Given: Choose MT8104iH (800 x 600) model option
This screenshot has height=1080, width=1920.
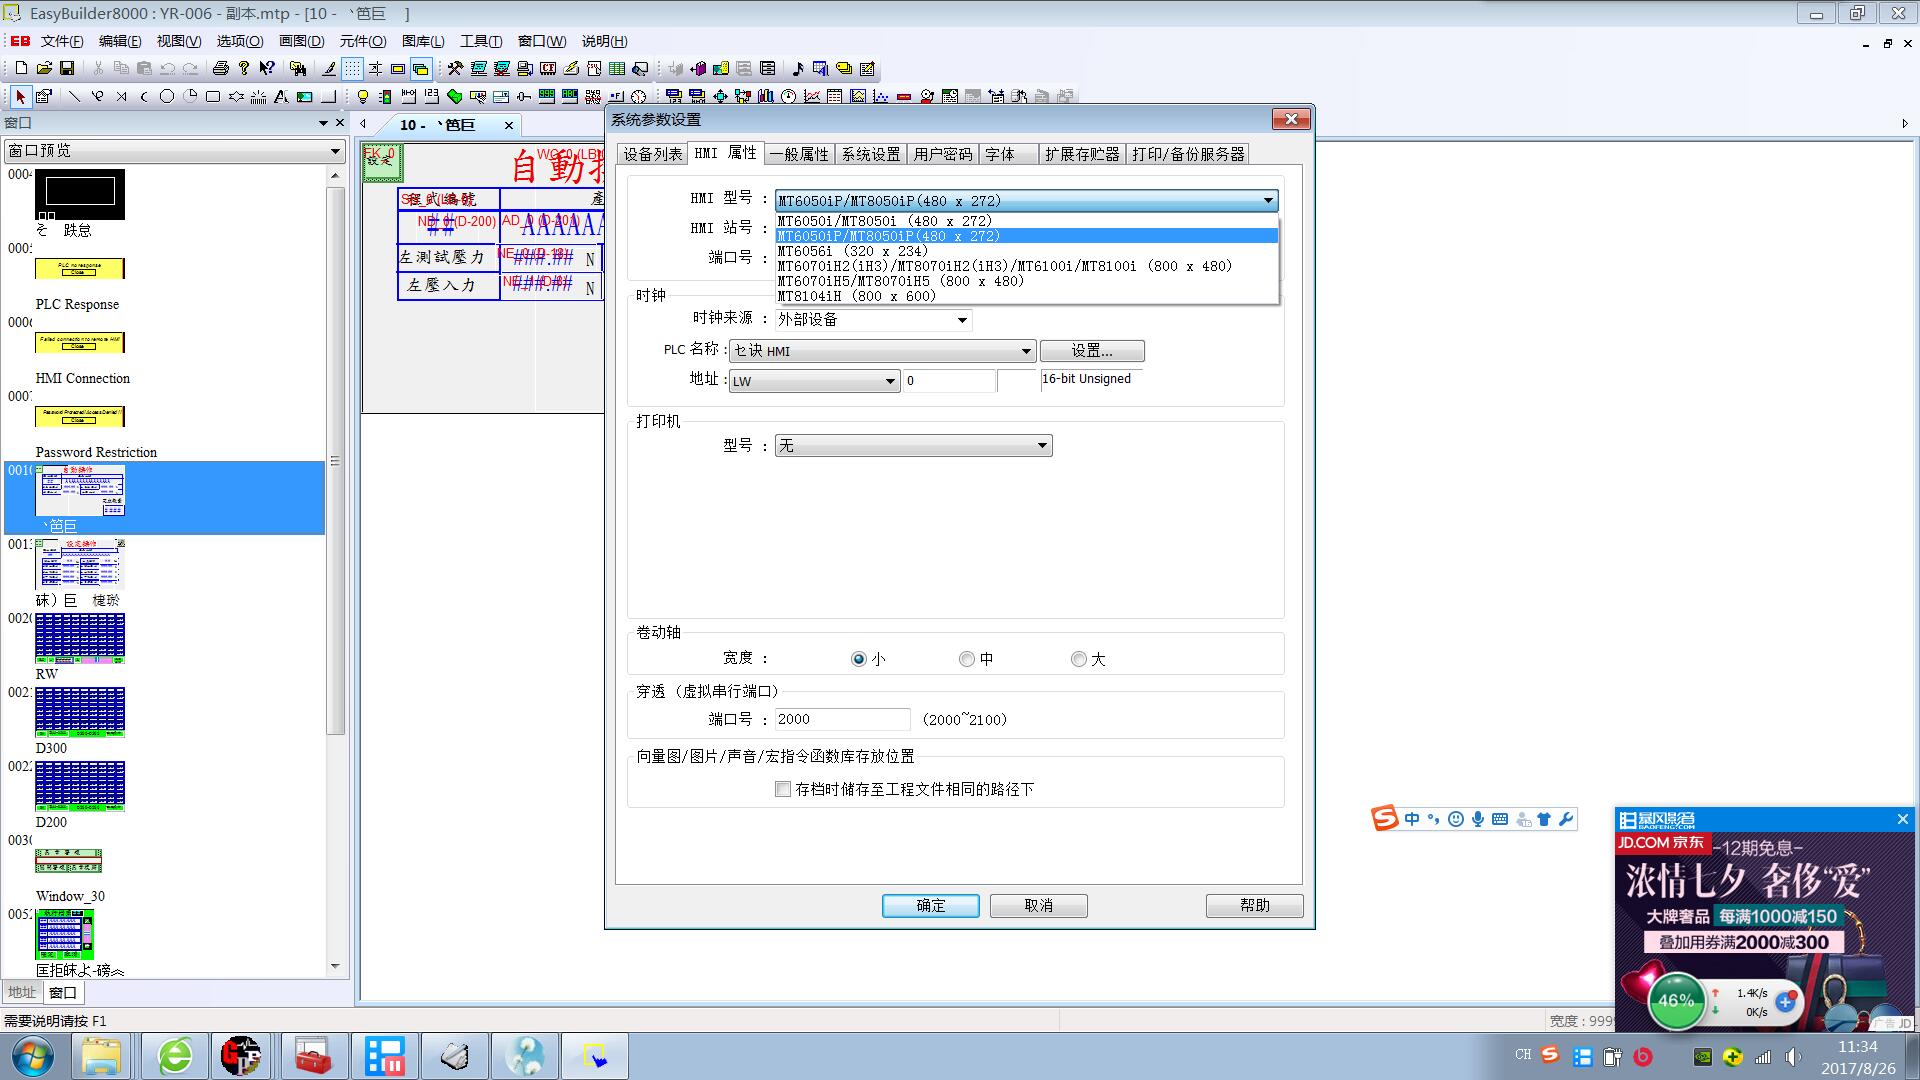Looking at the screenshot, I should [856, 296].
